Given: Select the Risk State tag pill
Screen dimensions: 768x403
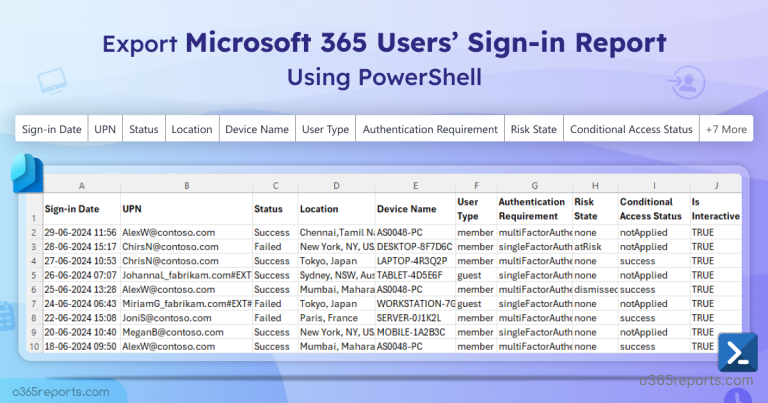Looking at the screenshot, I should pyautogui.click(x=534, y=129).
